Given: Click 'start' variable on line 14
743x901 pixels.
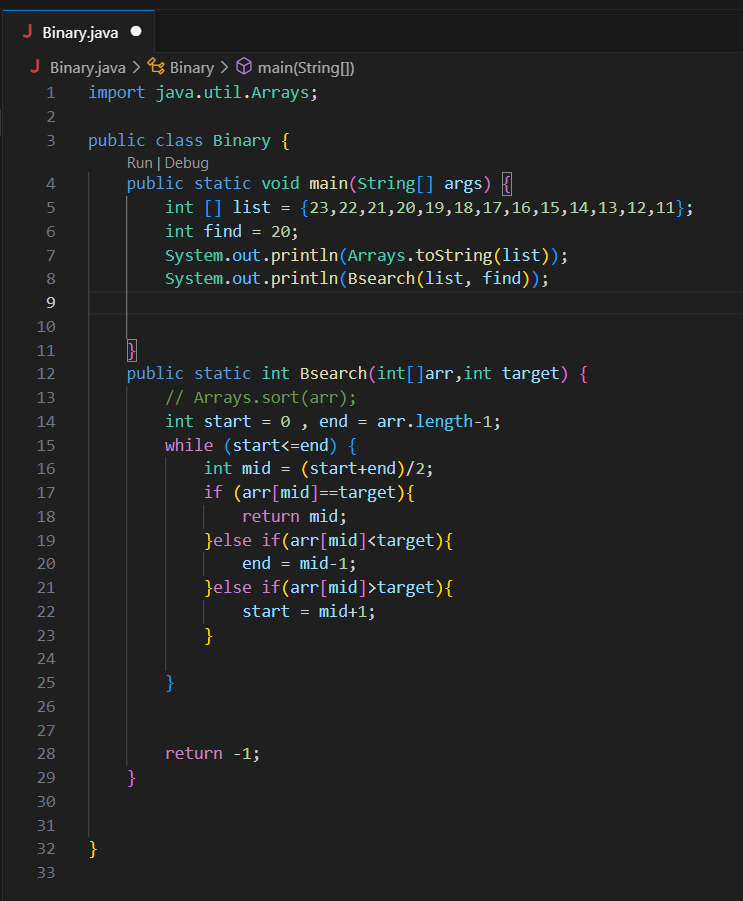Looking at the screenshot, I should [x=227, y=421].
